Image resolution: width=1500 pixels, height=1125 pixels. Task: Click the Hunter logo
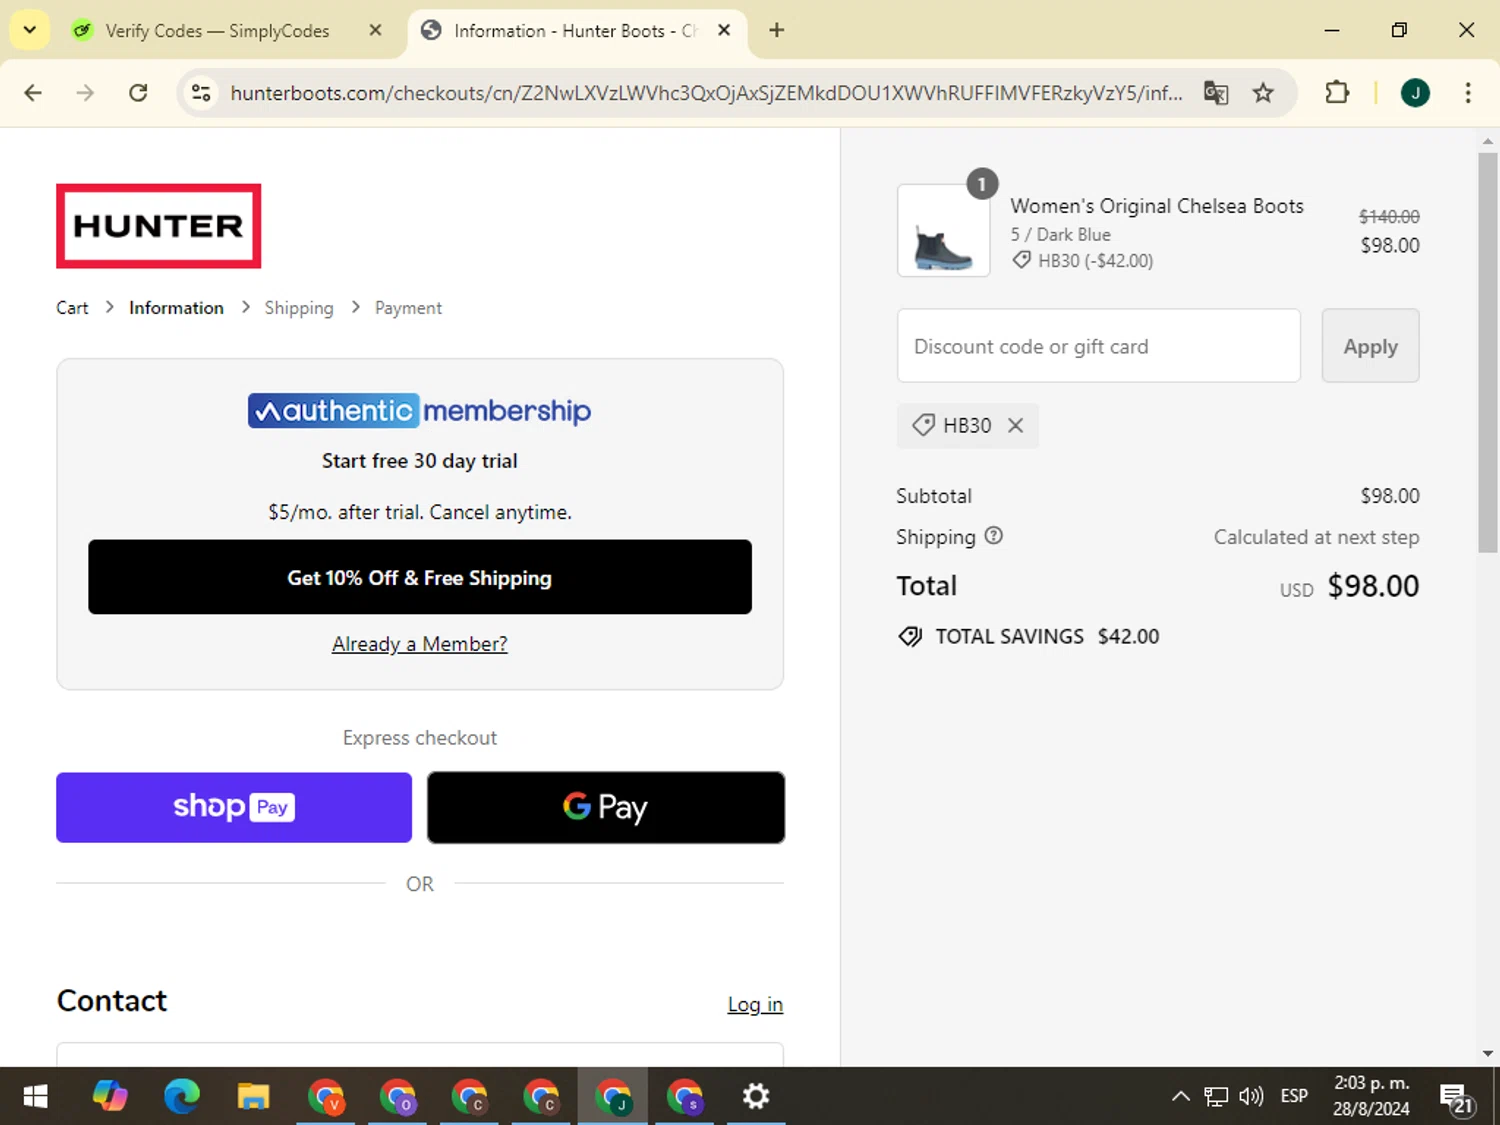point(158,226)
